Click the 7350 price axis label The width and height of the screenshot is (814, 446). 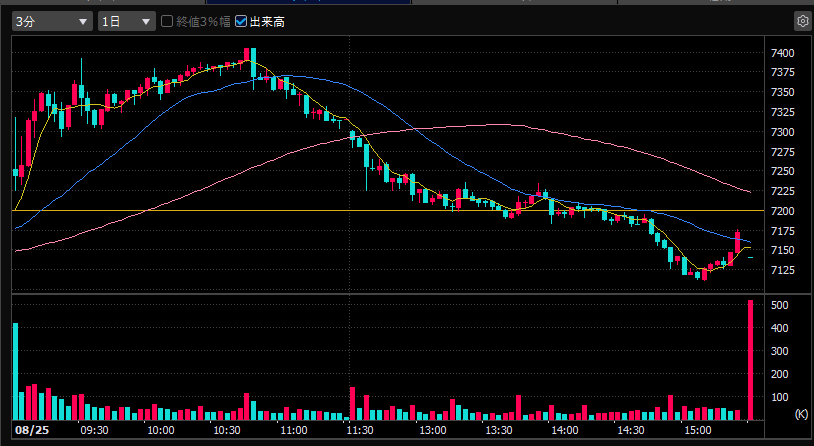point(782,92)
